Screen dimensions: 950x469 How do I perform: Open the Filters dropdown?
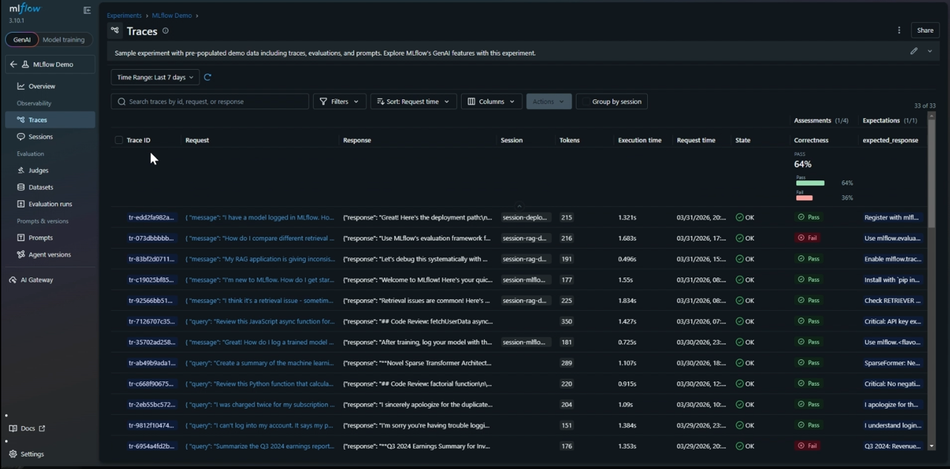click(x=339, y=102)
